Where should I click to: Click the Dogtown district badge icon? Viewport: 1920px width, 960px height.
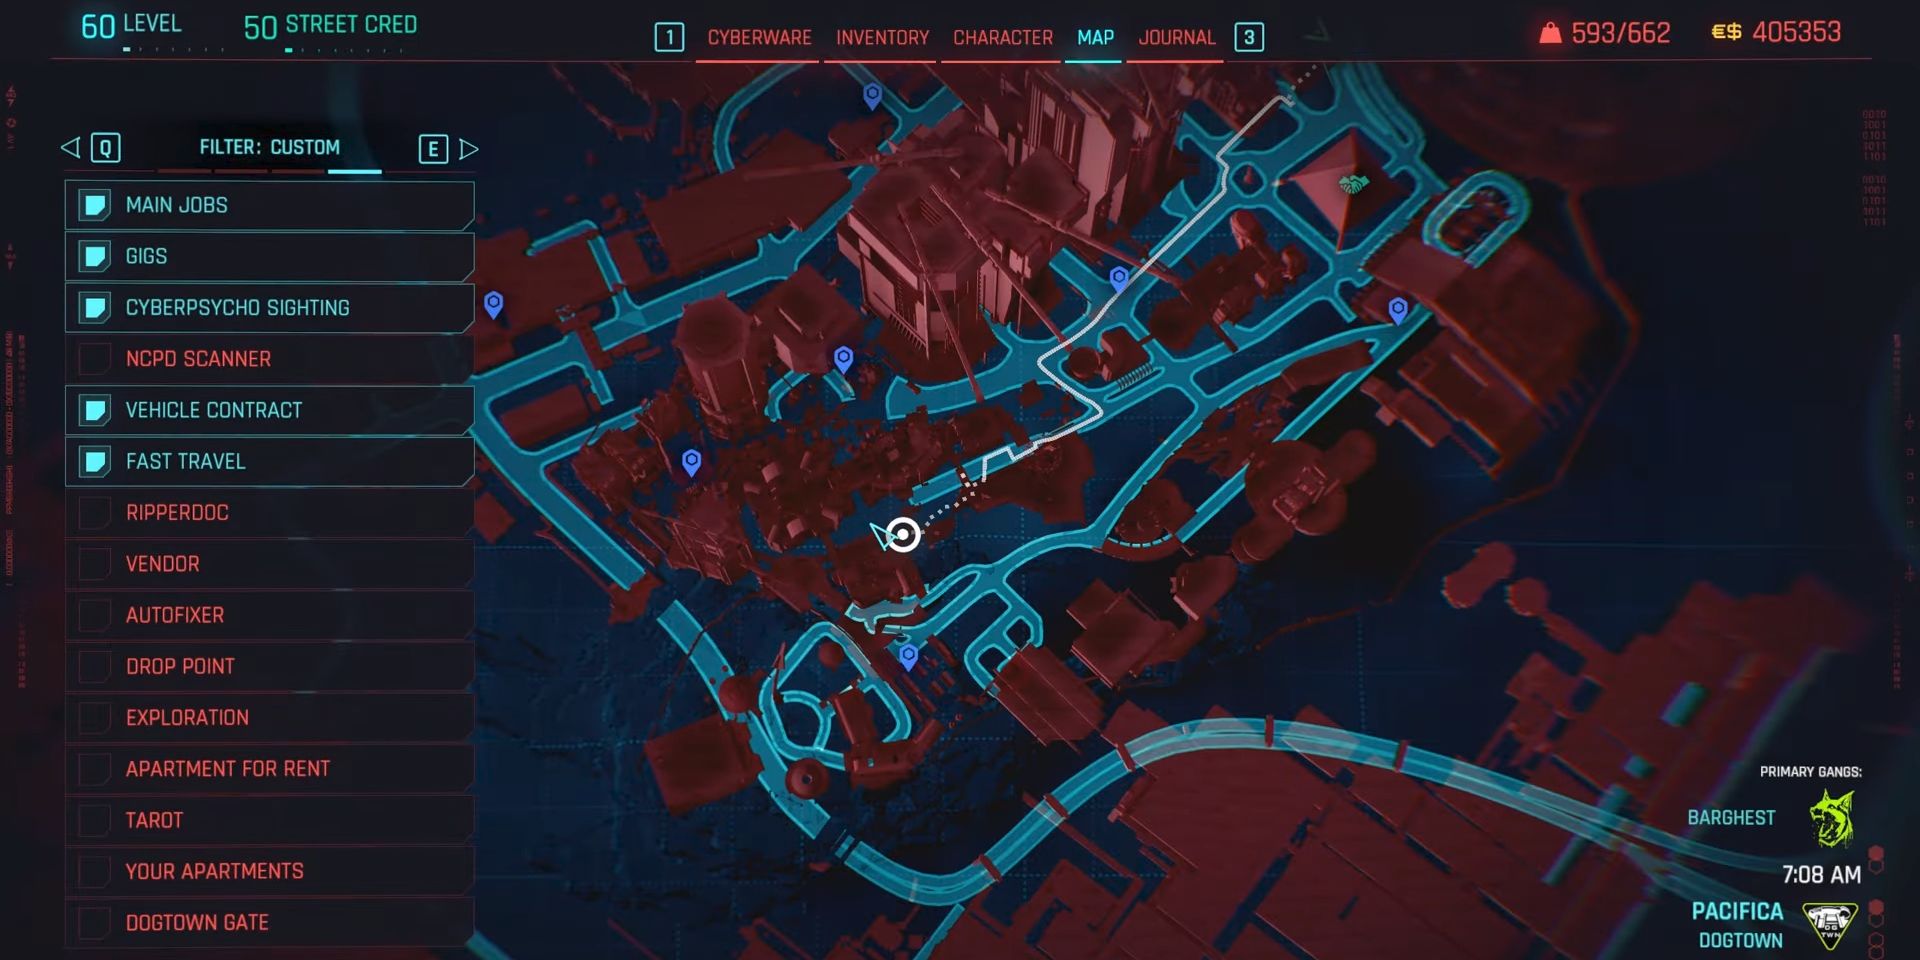[1829, 926]
